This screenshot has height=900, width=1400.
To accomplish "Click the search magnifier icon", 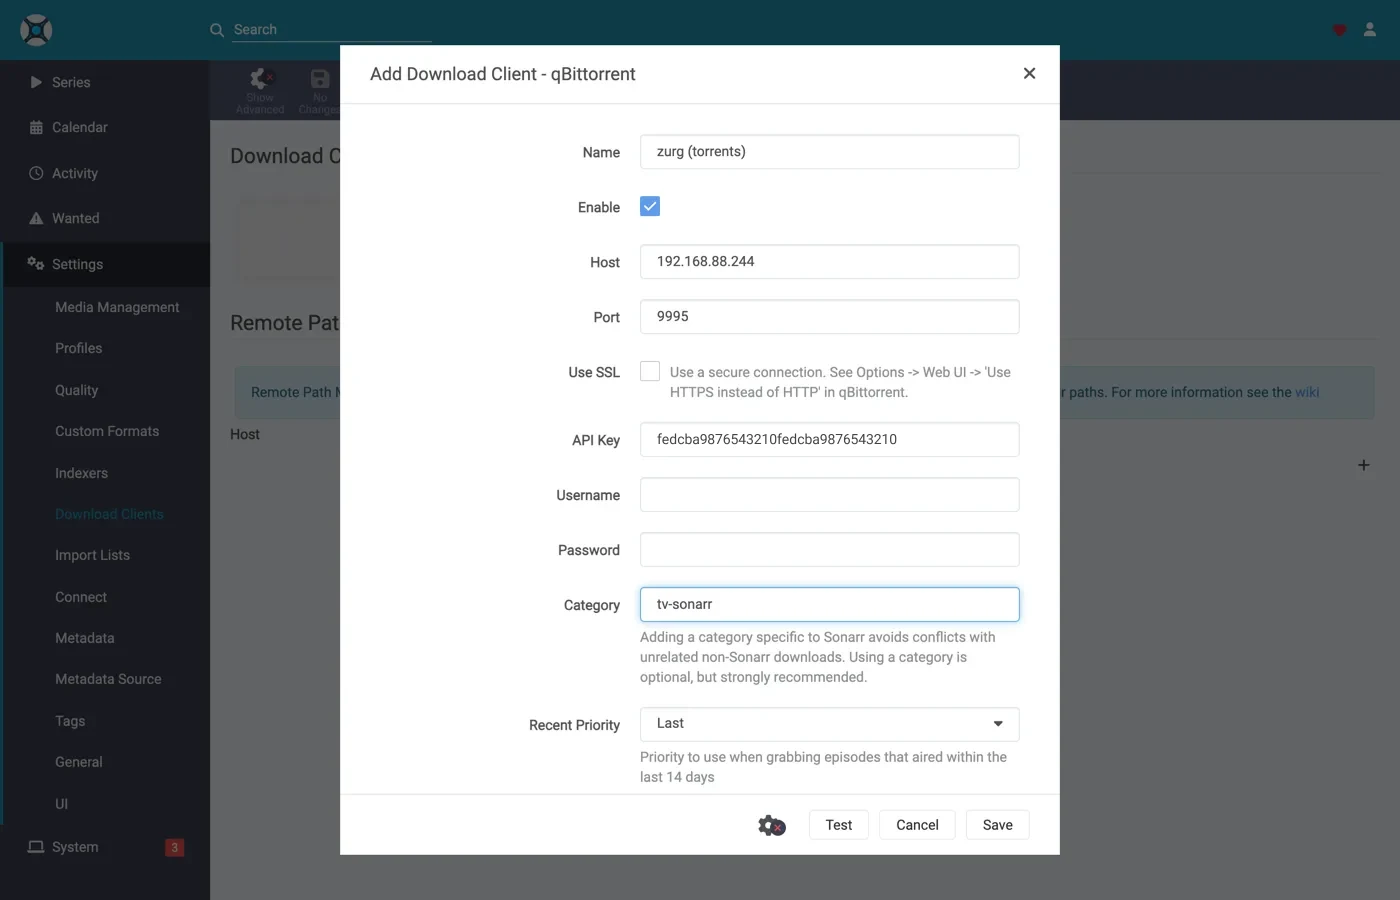I will (x=217, y=30).
